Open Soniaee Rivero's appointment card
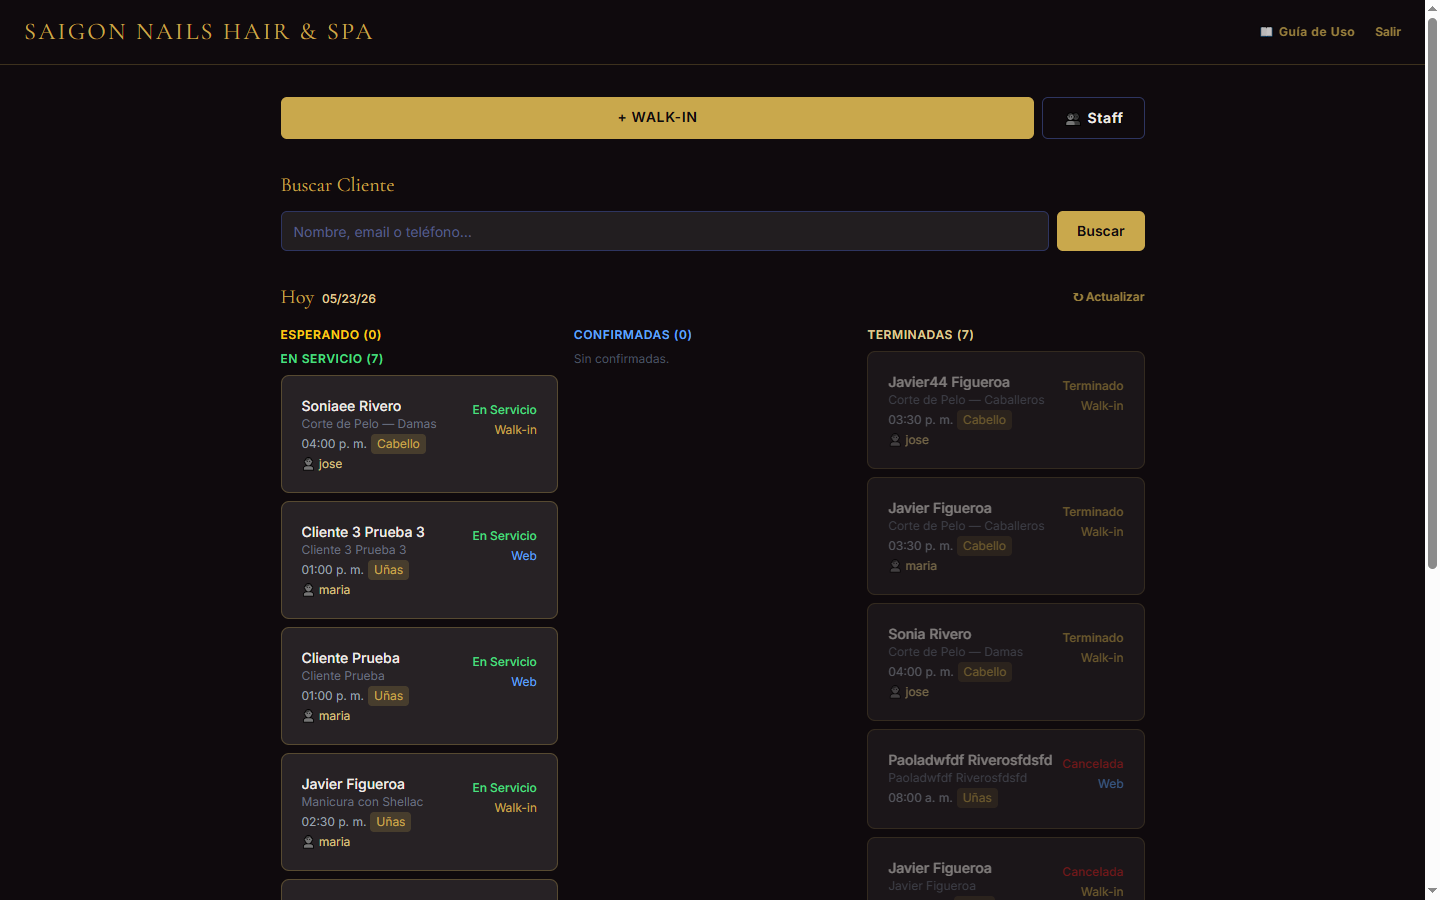1440x900 pixels. (419, 434)
